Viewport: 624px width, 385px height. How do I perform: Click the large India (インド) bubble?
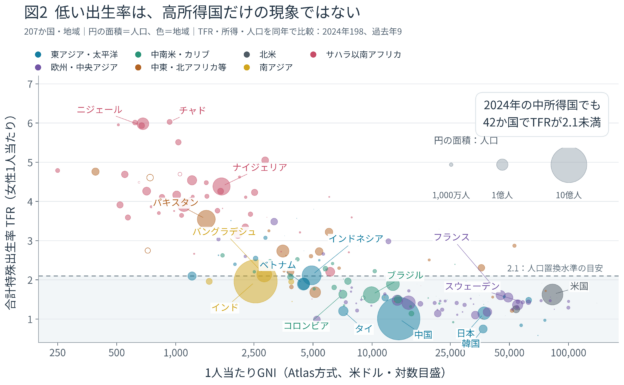(x=255, y=281)
